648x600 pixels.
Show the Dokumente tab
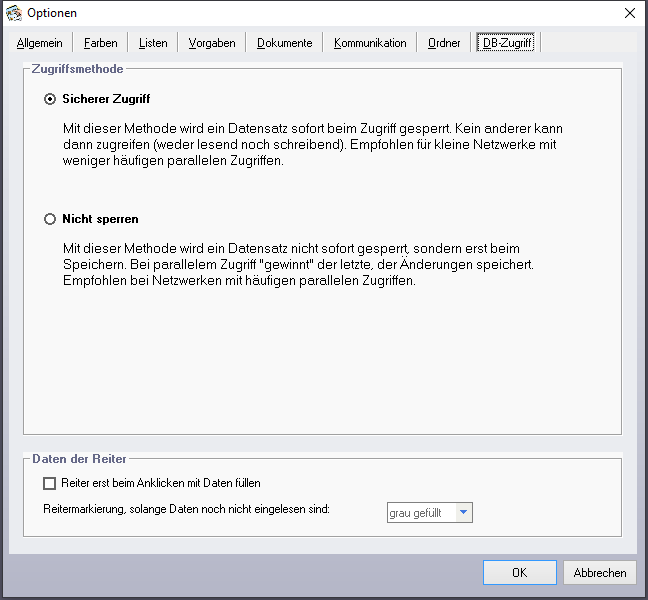coord(284,43)
